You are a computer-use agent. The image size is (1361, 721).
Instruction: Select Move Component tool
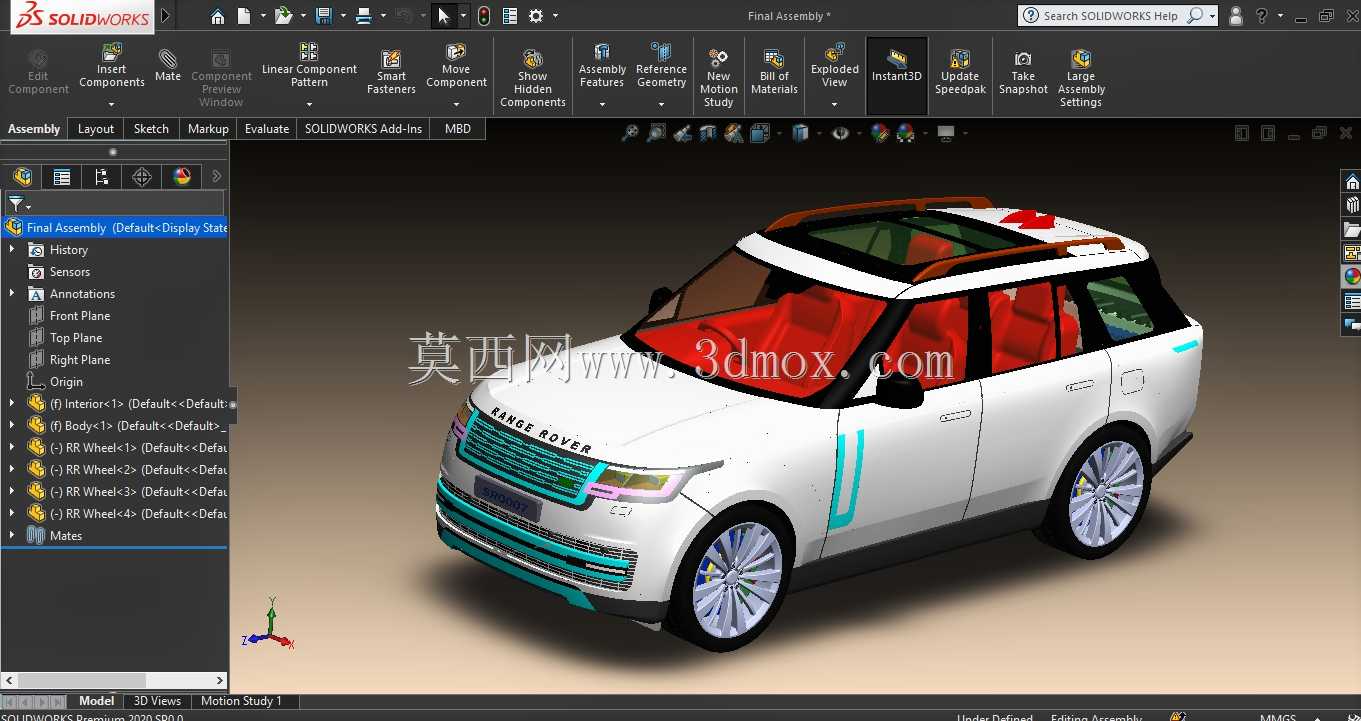456,65
